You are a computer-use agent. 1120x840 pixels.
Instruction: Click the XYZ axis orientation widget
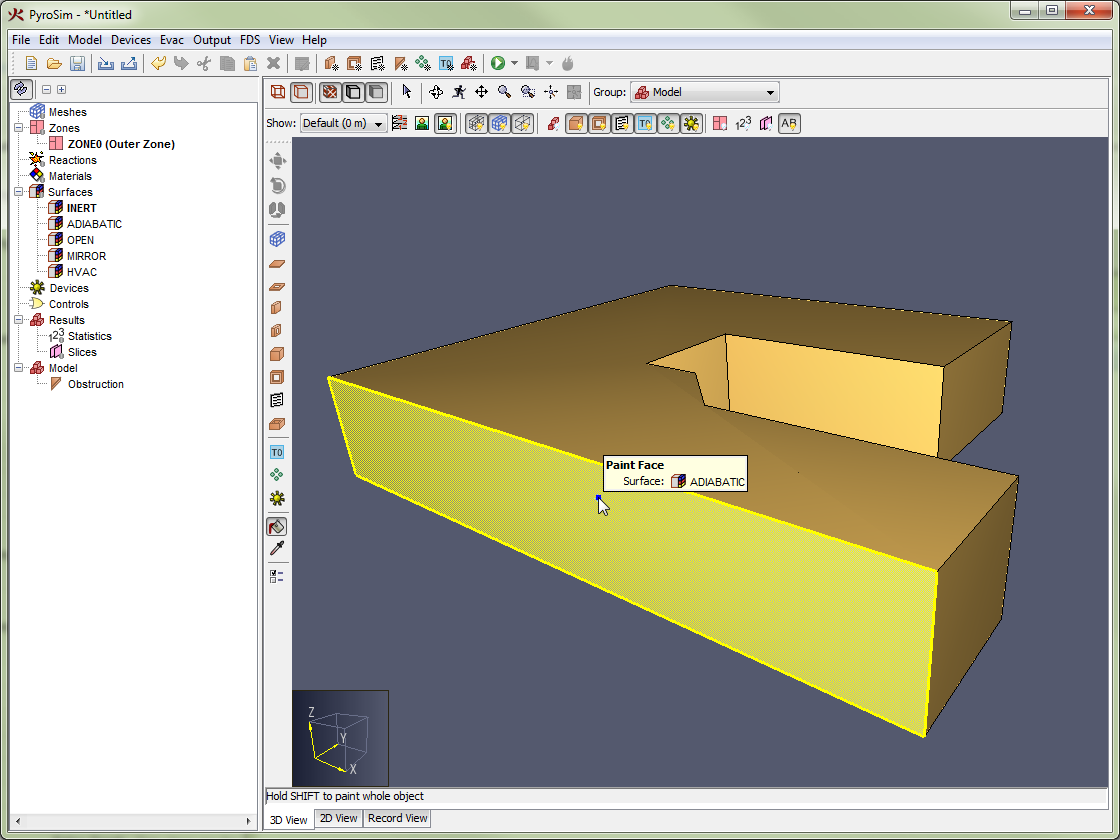[340, 739]
